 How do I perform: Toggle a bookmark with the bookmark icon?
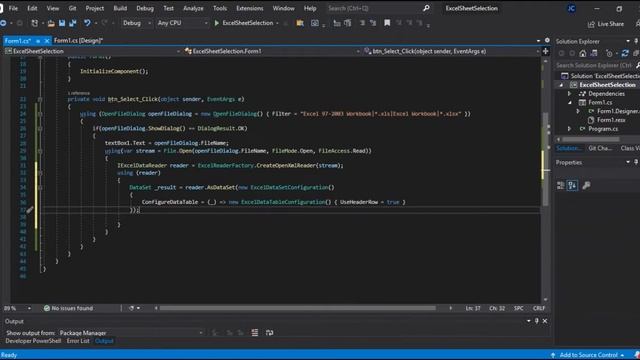pos(387,23)
